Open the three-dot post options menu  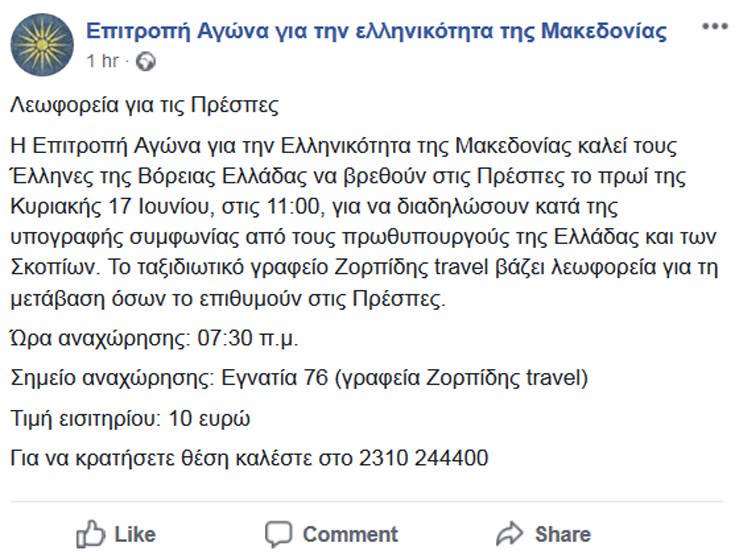[714, 26]
